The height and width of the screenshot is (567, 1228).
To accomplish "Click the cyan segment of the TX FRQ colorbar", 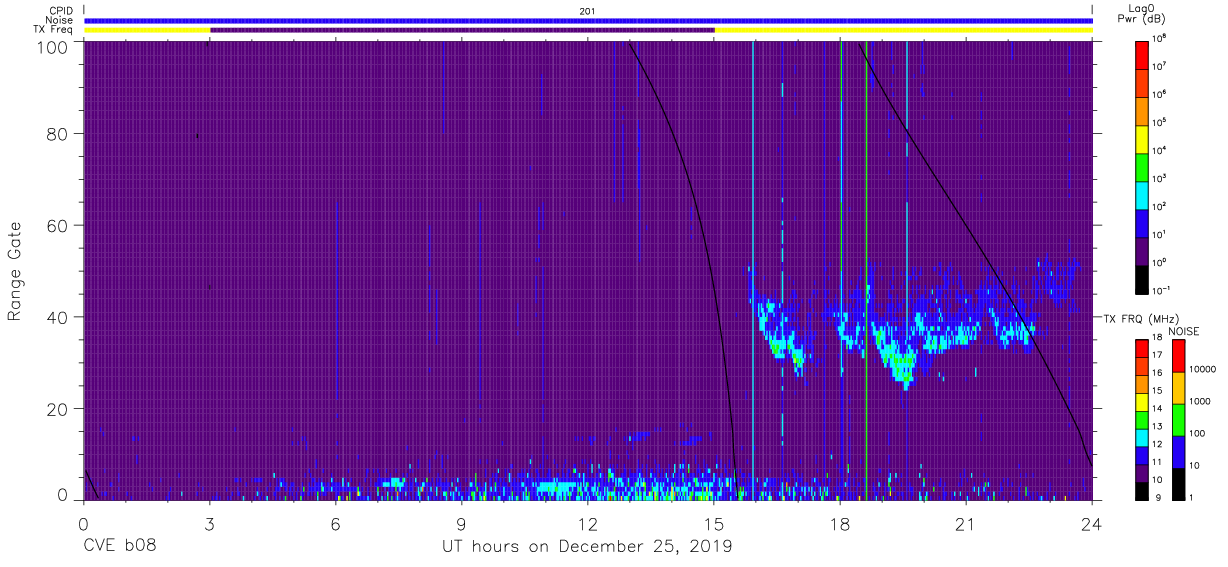I will tap(1141, 437).
